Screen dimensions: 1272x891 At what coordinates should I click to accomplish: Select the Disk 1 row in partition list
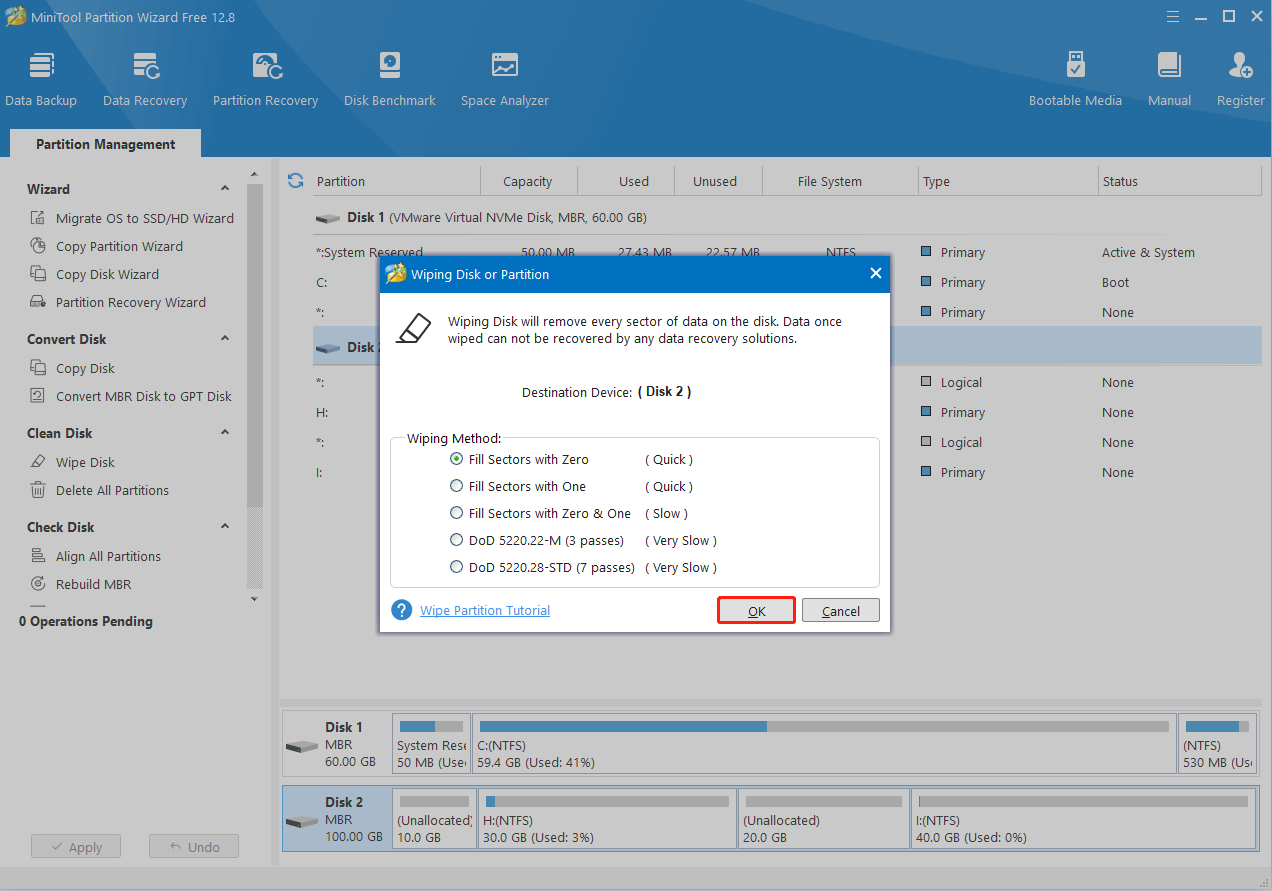point(787,217)
